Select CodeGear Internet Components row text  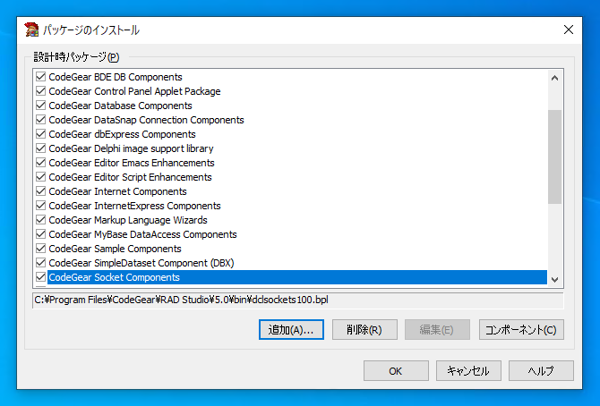point(117,191)
